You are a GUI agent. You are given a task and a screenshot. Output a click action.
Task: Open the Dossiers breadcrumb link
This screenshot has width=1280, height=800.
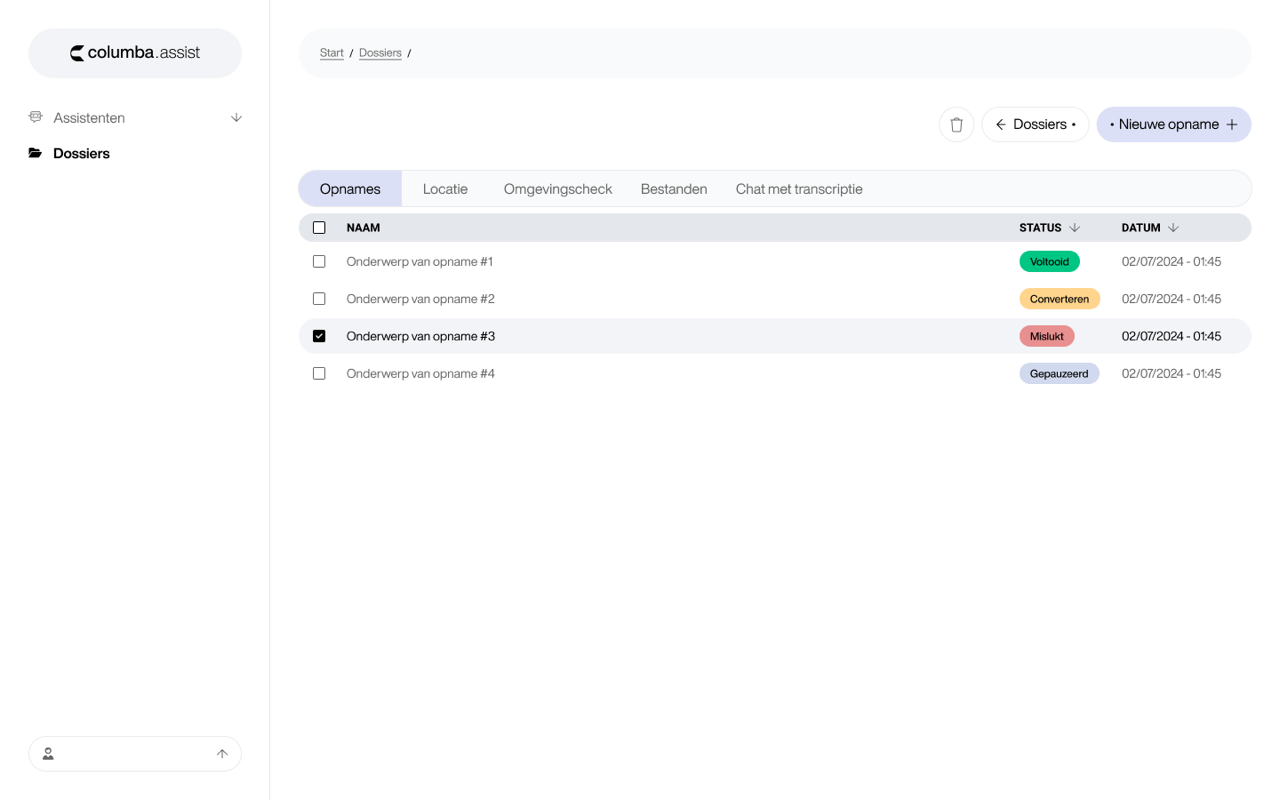380,53
